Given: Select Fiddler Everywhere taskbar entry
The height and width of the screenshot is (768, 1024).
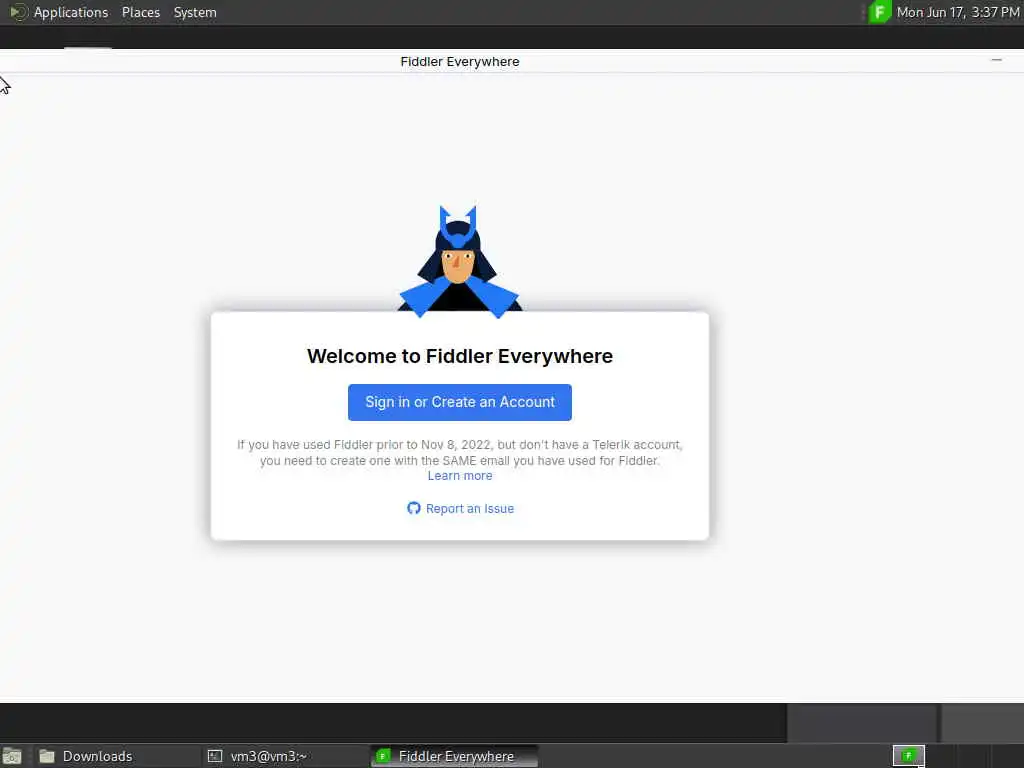Looking at the screenshot, I should [455, 756].
